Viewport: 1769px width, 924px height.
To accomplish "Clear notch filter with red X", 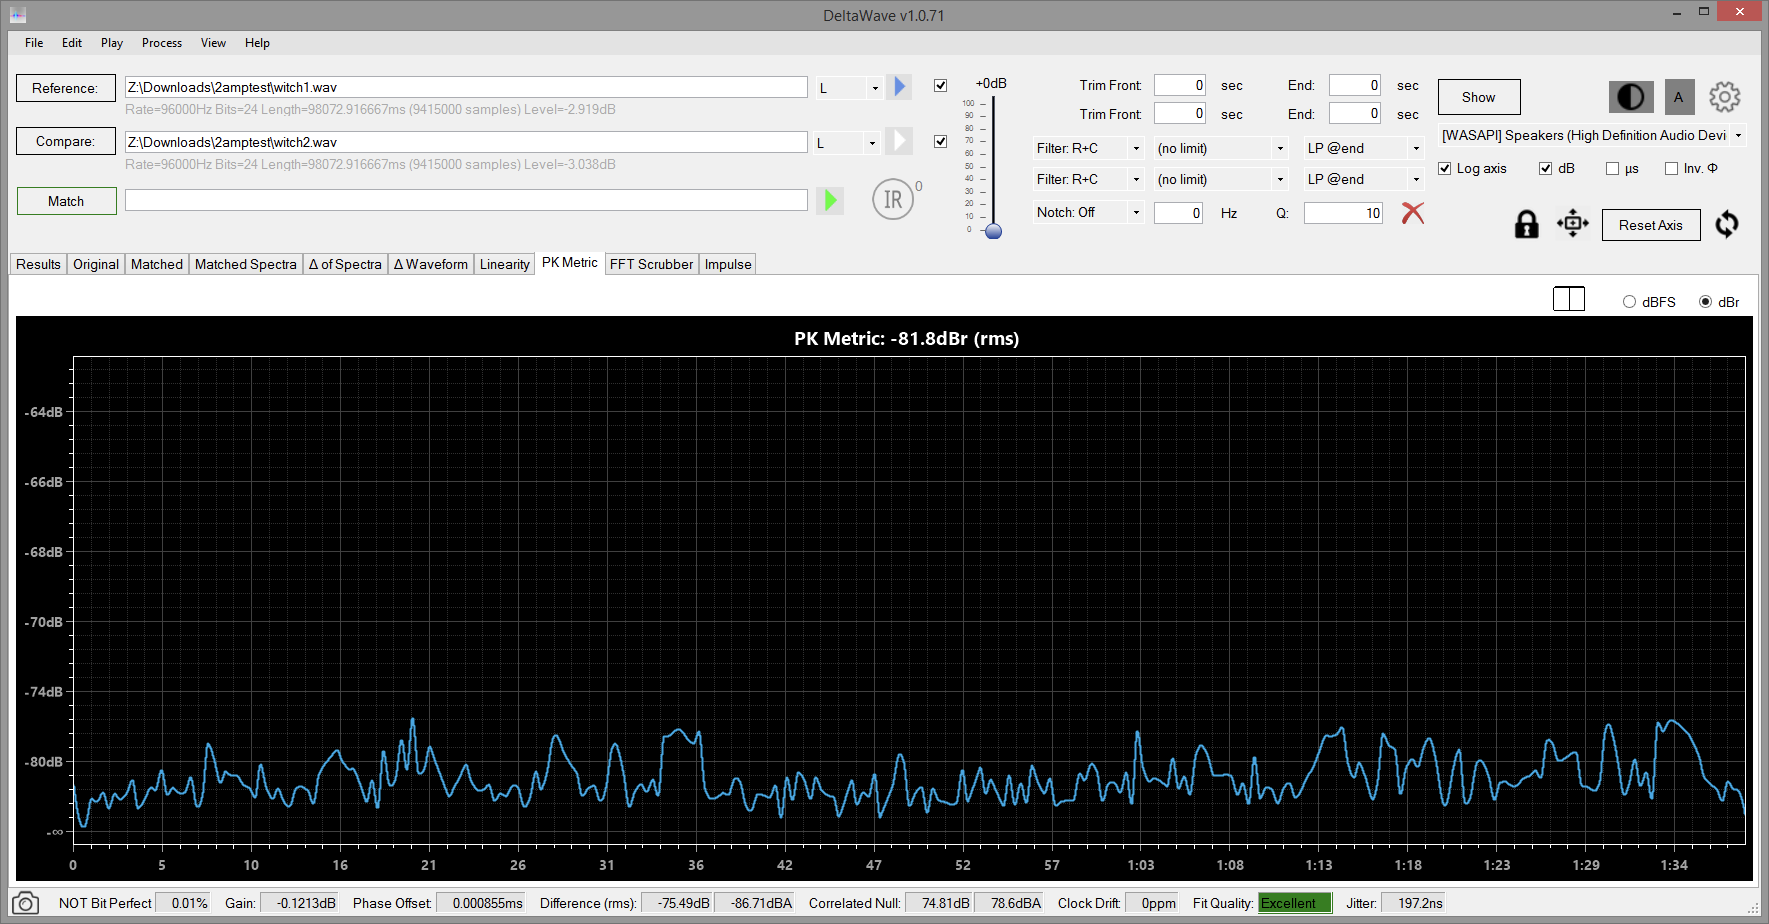I will [x=1412, y=212].
